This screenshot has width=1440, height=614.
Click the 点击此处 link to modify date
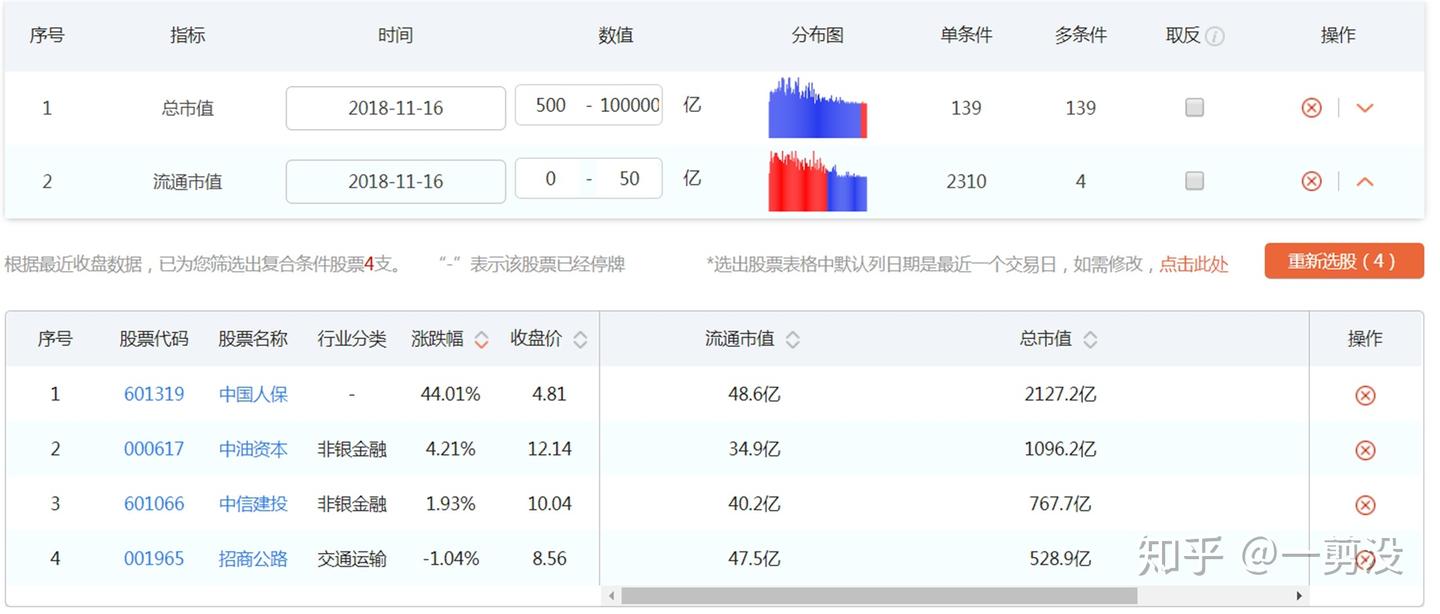point(1193,264)
